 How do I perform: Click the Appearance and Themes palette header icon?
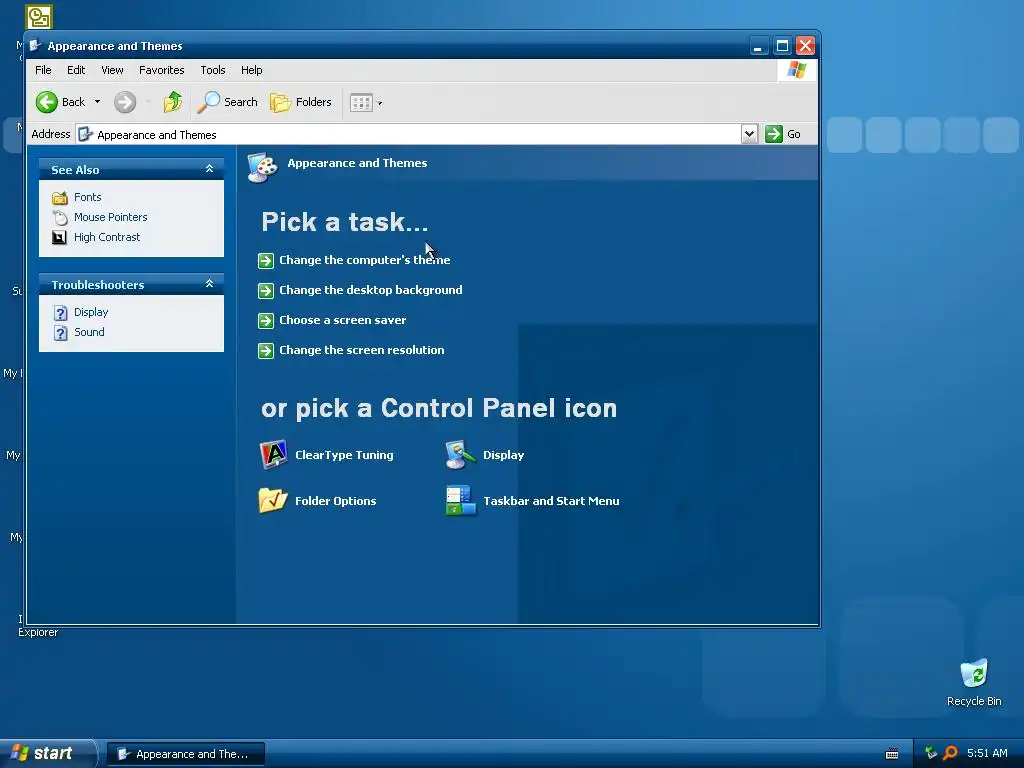click(263, 167)
